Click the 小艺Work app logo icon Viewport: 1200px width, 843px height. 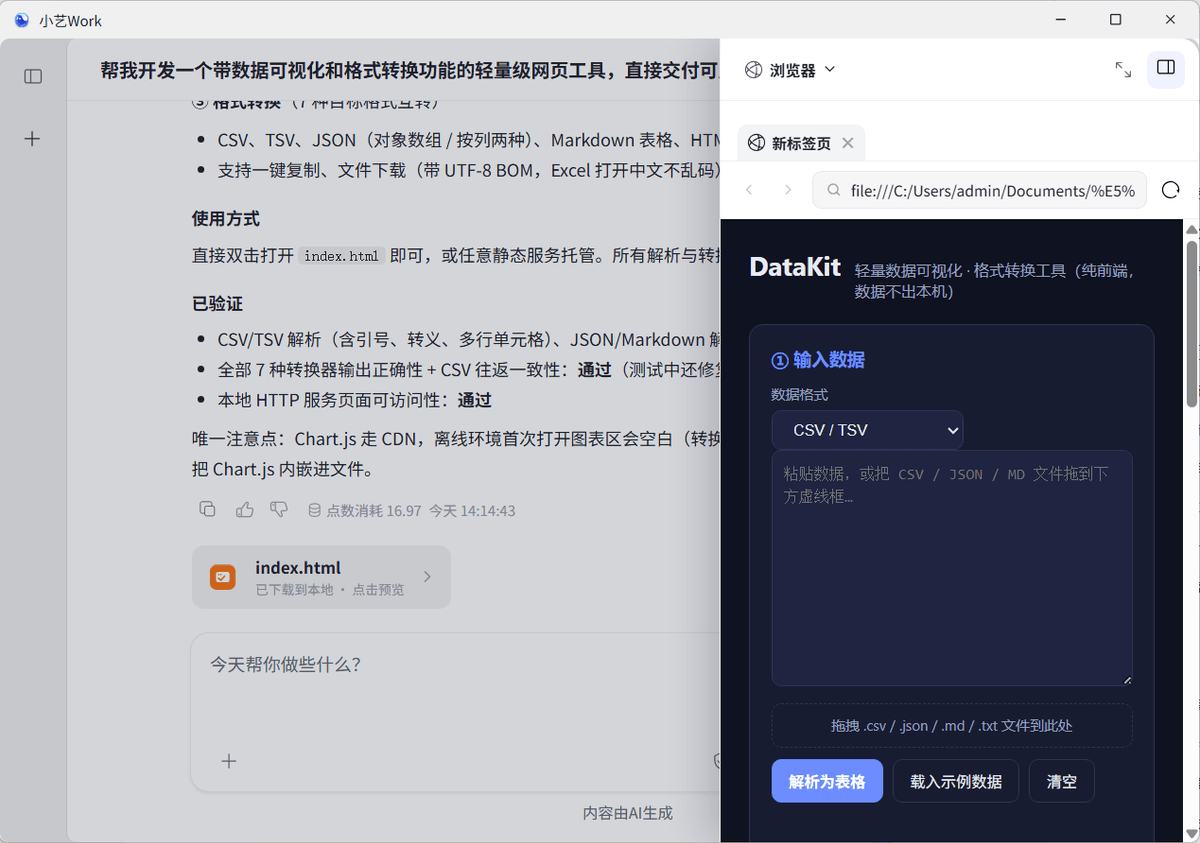click(21, 20)
